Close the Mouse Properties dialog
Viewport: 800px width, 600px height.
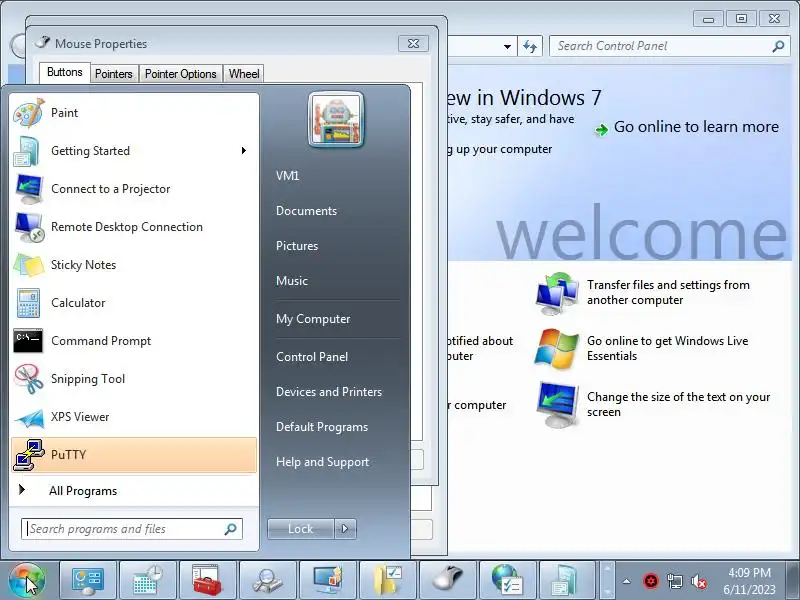[413, 44]
